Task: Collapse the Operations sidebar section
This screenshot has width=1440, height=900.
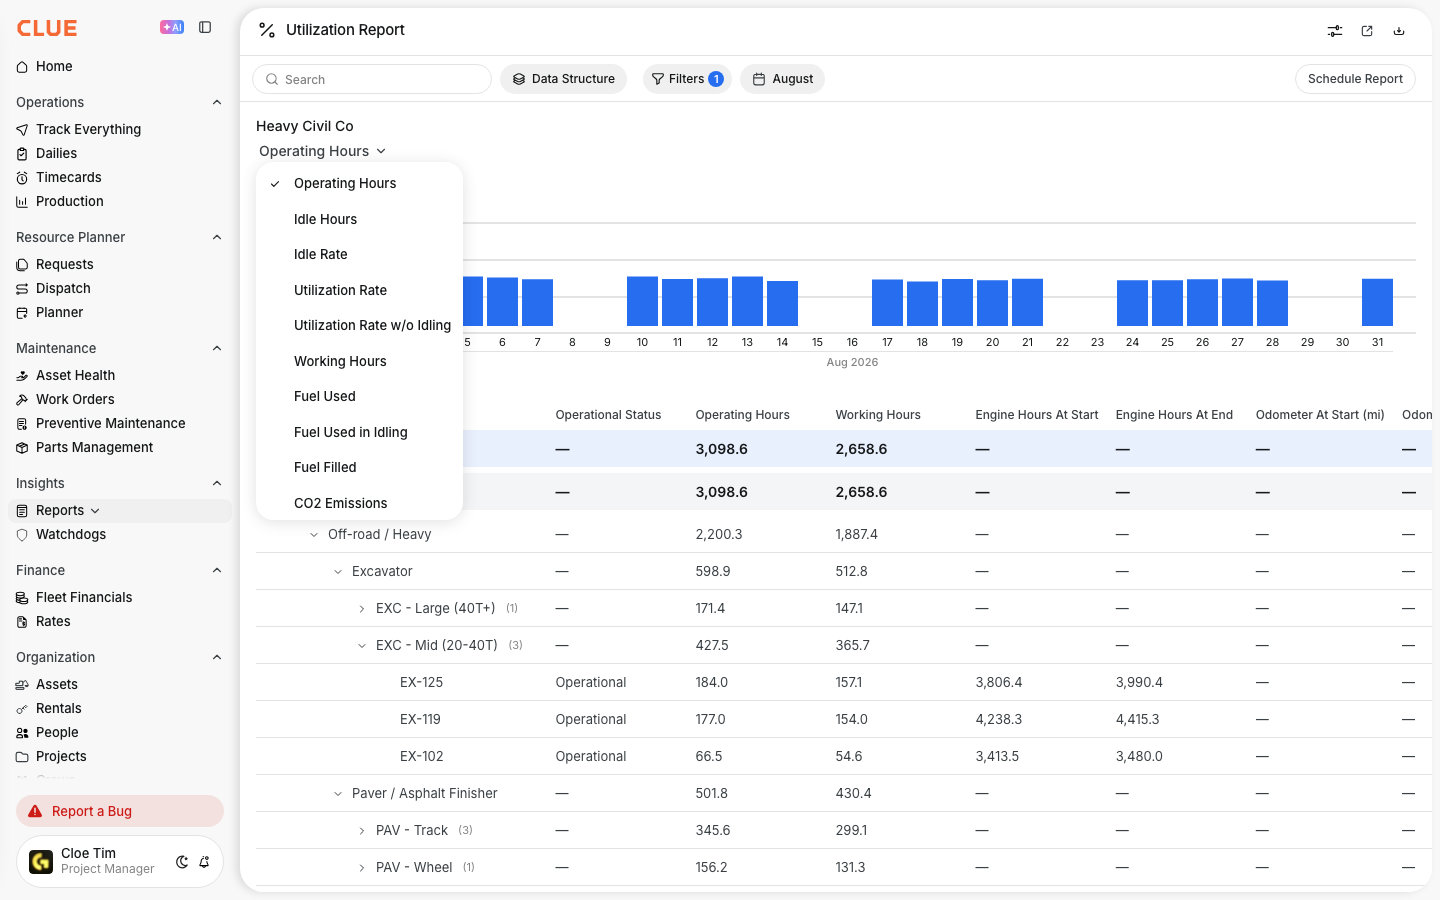Action: (x=217, y=102)
